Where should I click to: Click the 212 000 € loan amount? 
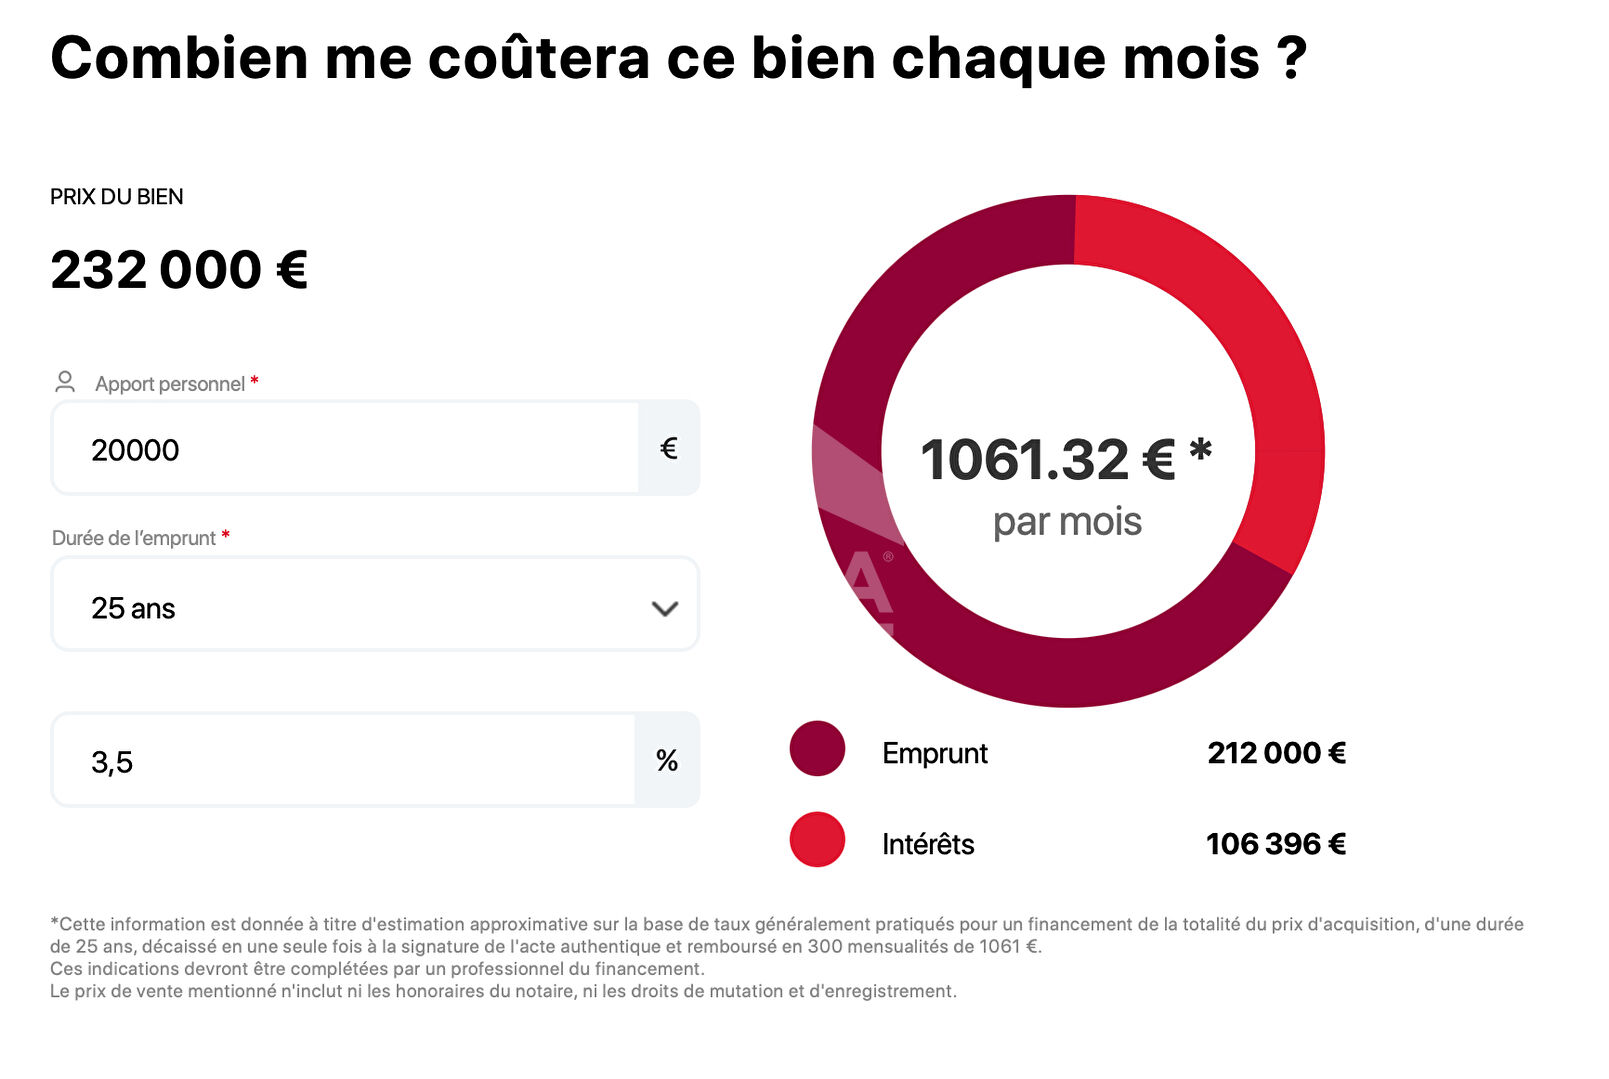(x=1276, y=753)
